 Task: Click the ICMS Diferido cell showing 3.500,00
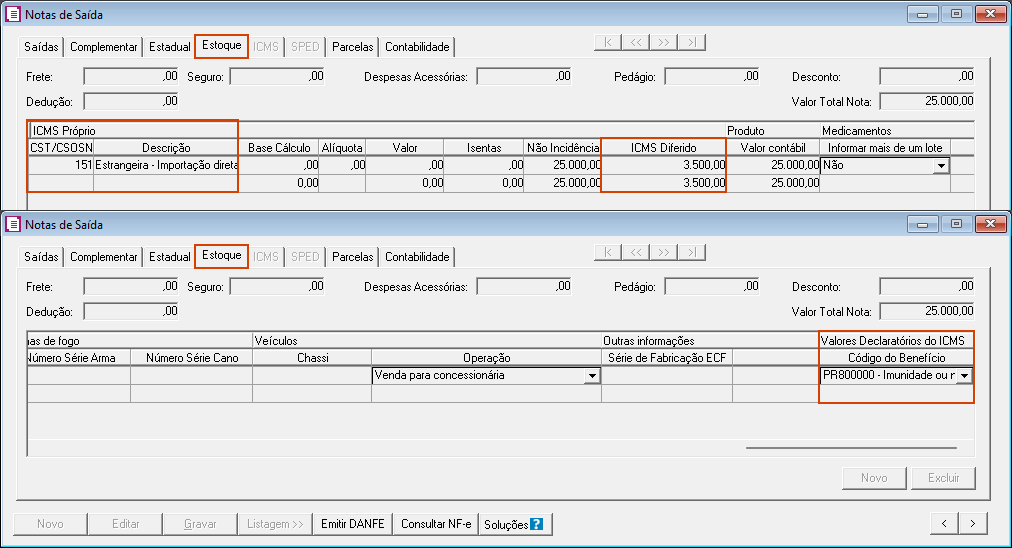pos(663,165)
